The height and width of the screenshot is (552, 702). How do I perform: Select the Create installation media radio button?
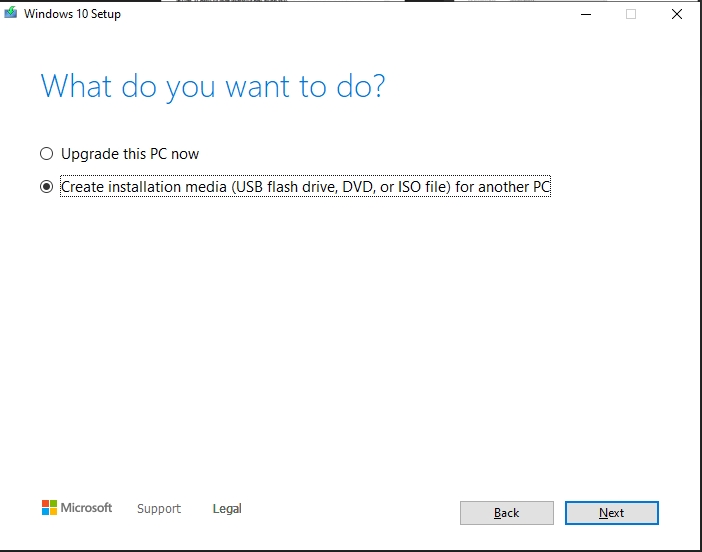coord(47,187)
